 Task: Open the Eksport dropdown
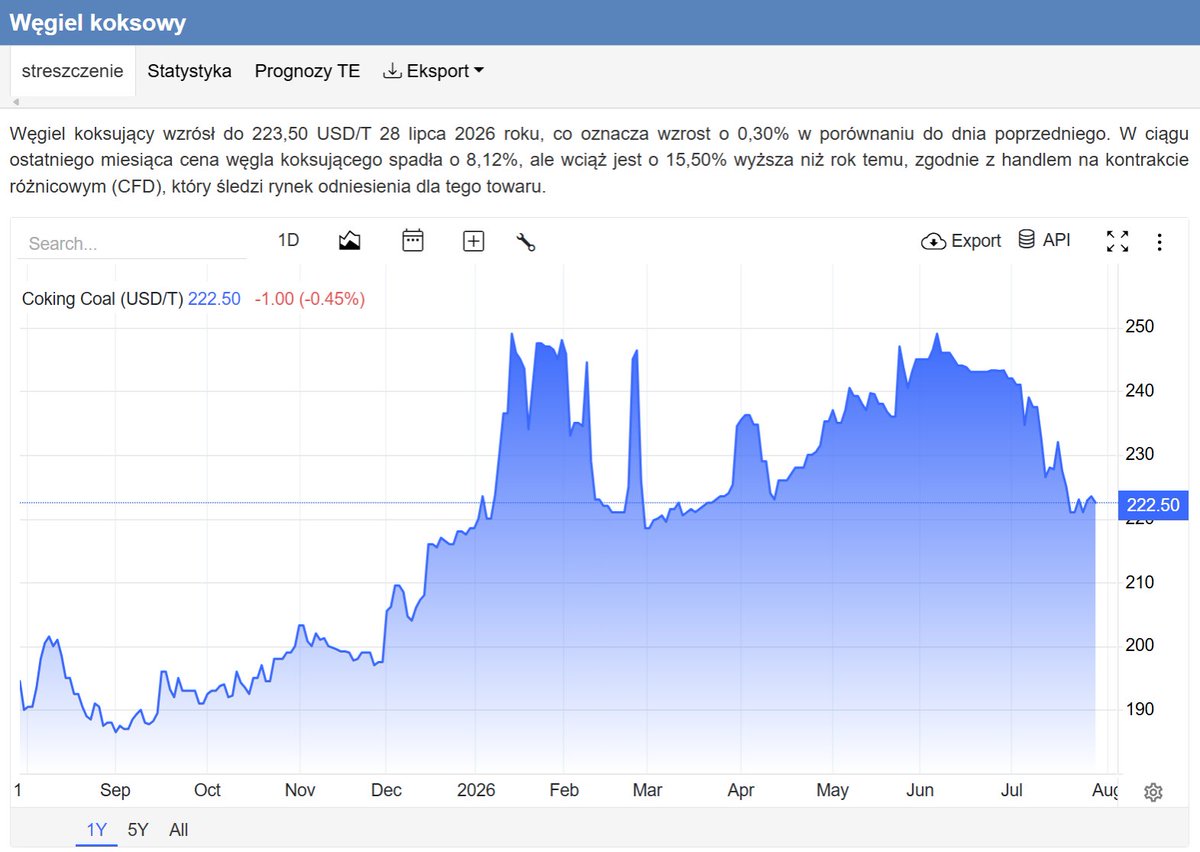434,71
